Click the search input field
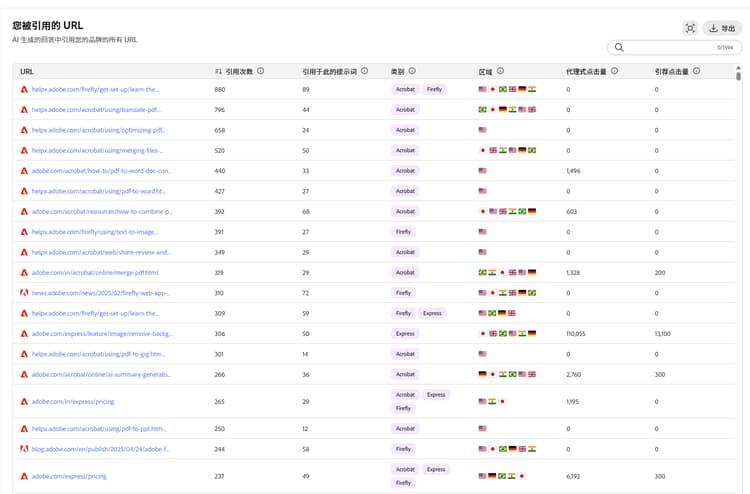Screen dimensions: 750x494 [x=672, y=47]
